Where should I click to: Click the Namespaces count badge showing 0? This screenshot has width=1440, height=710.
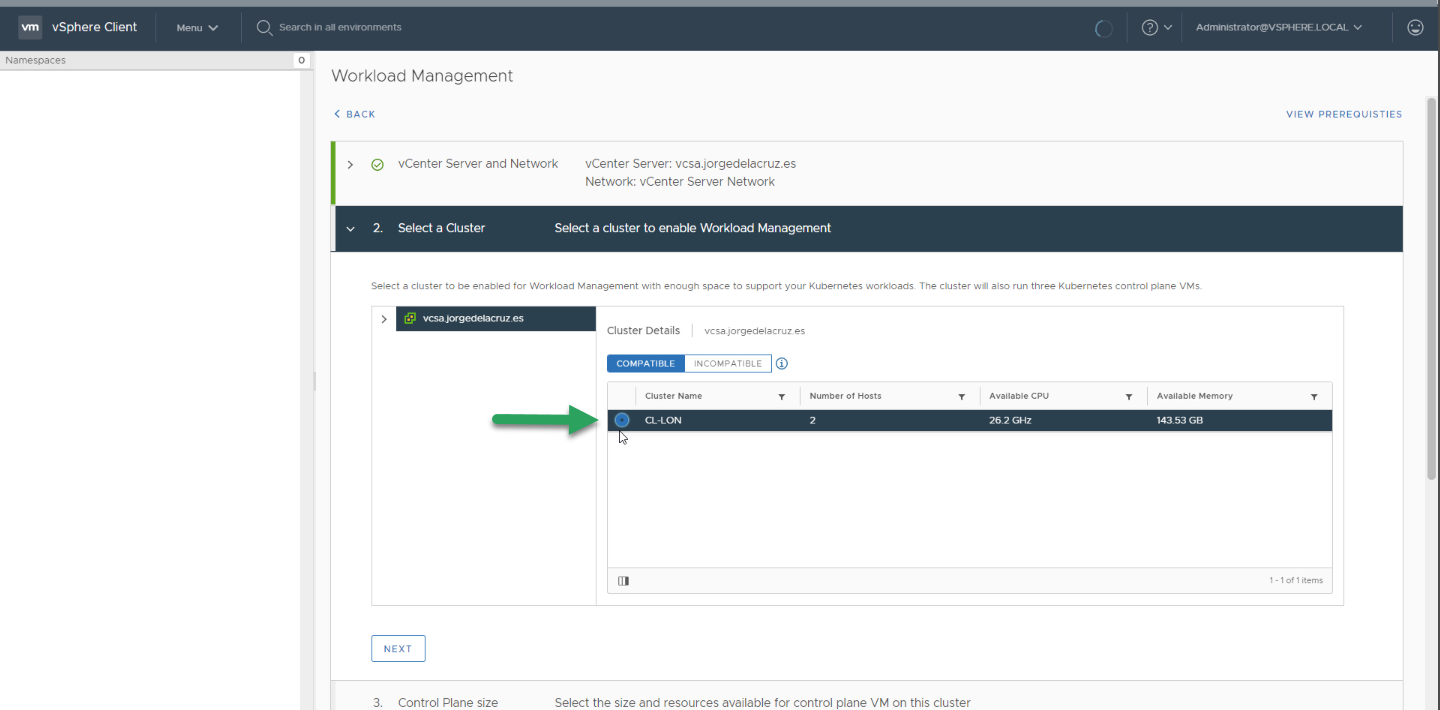tap(301, 60)
